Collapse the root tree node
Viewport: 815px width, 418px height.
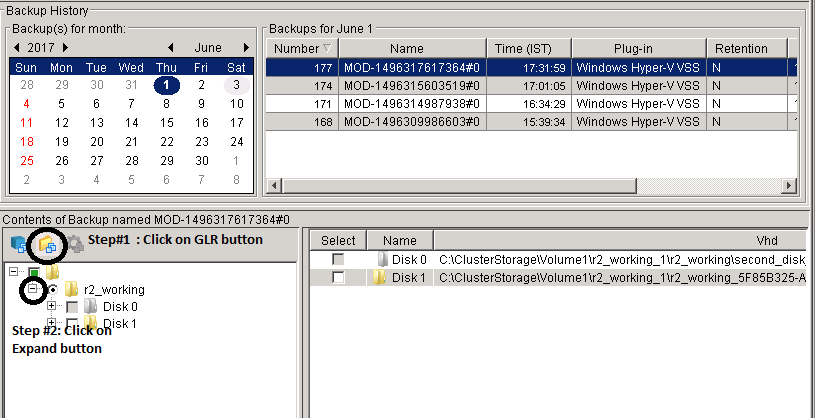(14, 272)
